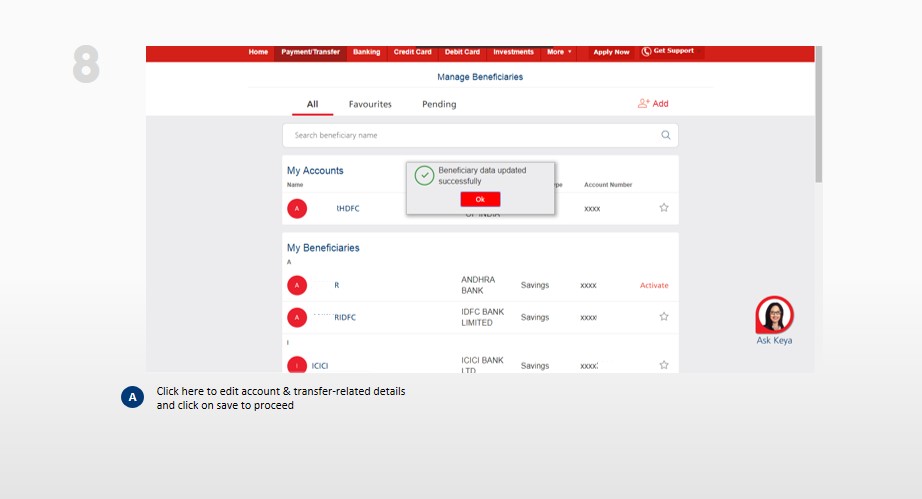Go to the Home menu

click(x=258, y=52)
